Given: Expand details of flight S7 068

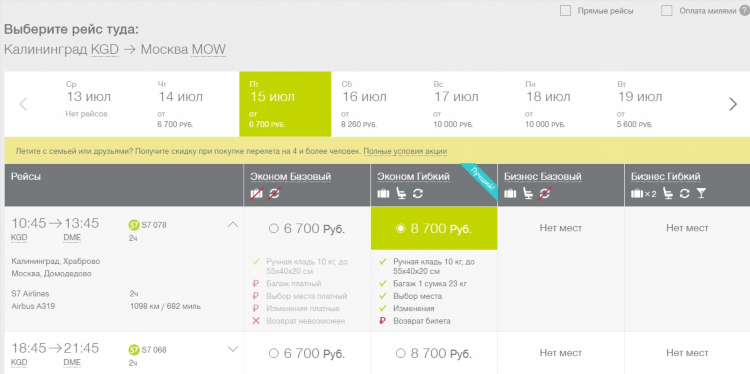Looking at the screenshot, I should [x=232, y=349].
